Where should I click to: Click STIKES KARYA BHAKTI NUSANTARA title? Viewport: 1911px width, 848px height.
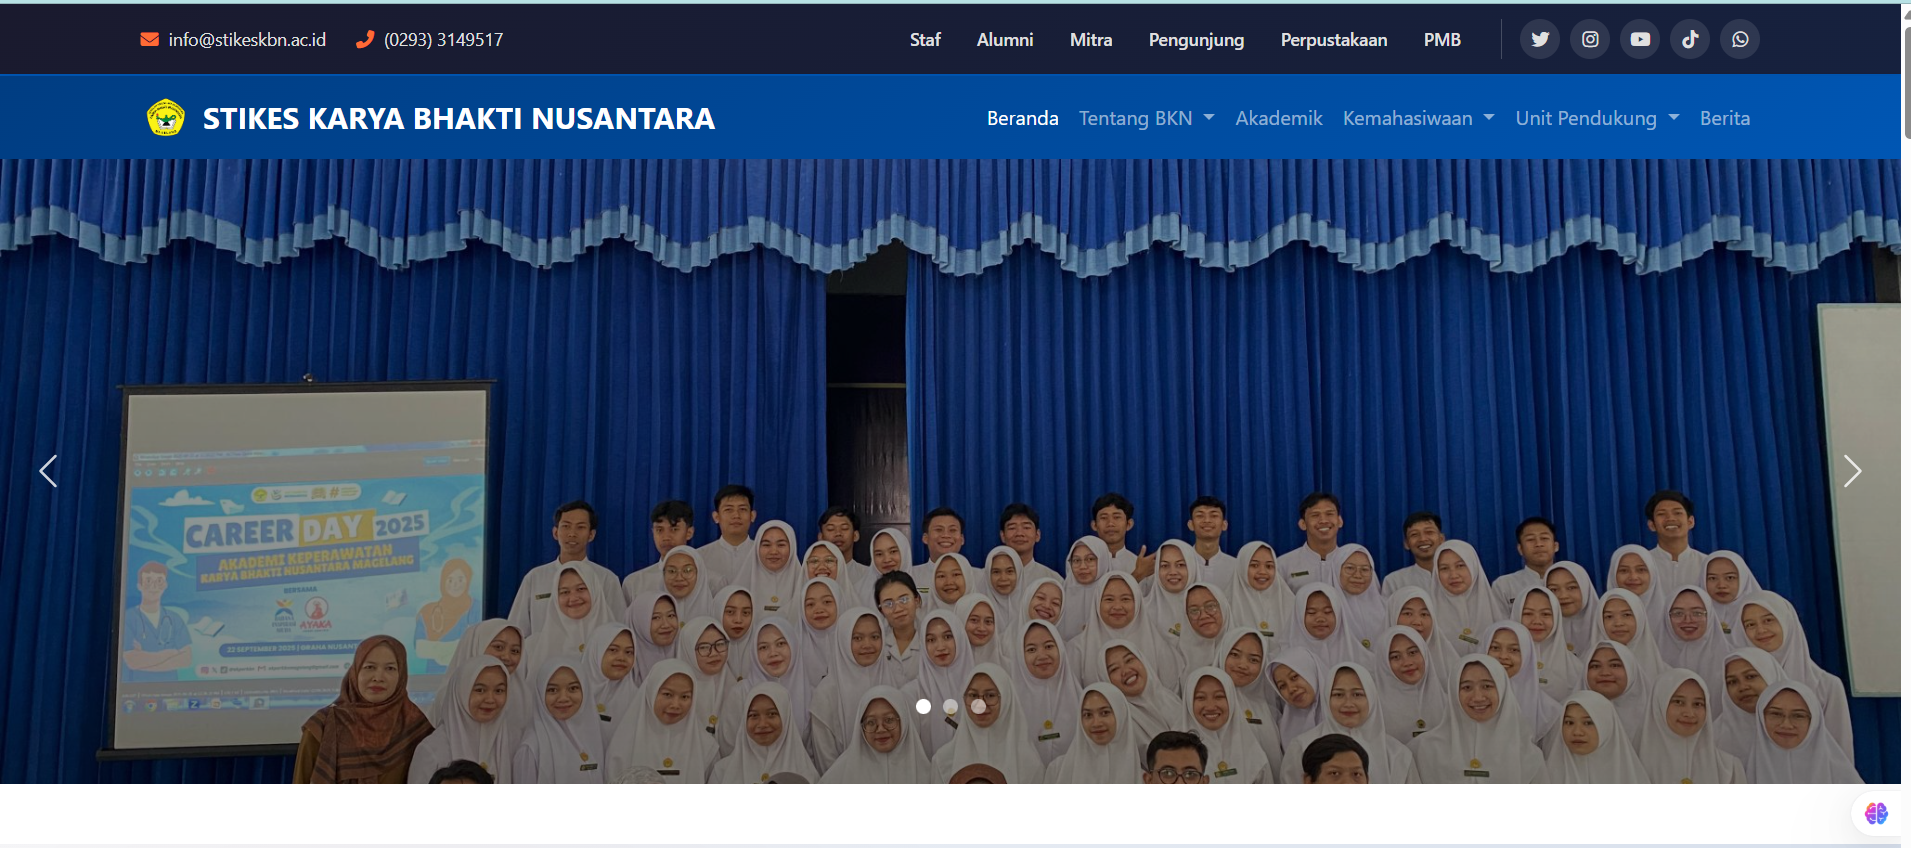459,118
